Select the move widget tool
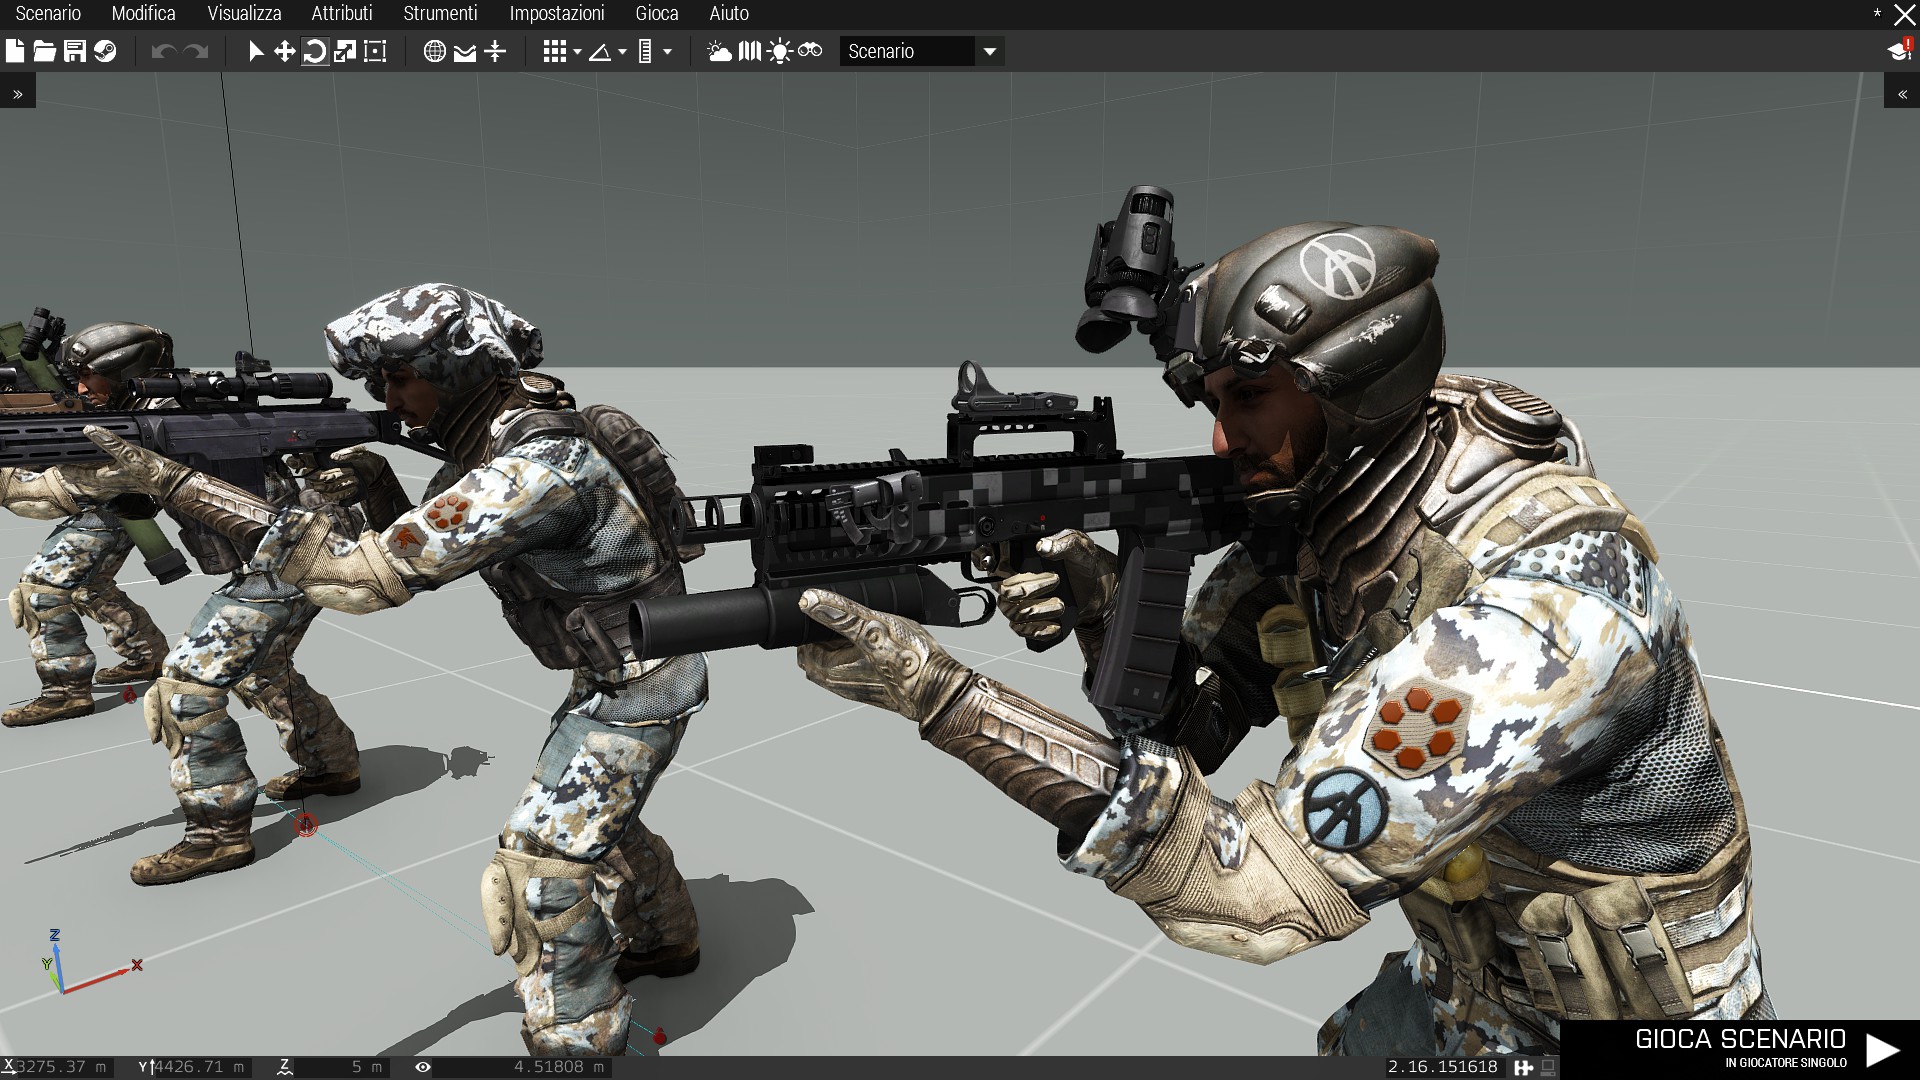 285,51
